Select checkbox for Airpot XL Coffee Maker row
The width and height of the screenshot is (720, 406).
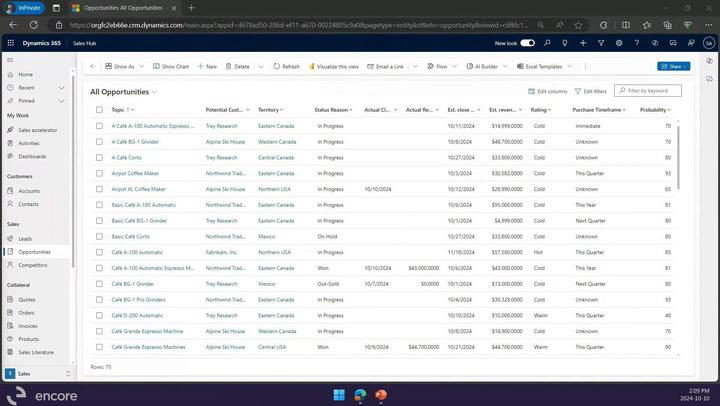click(99, 189)
